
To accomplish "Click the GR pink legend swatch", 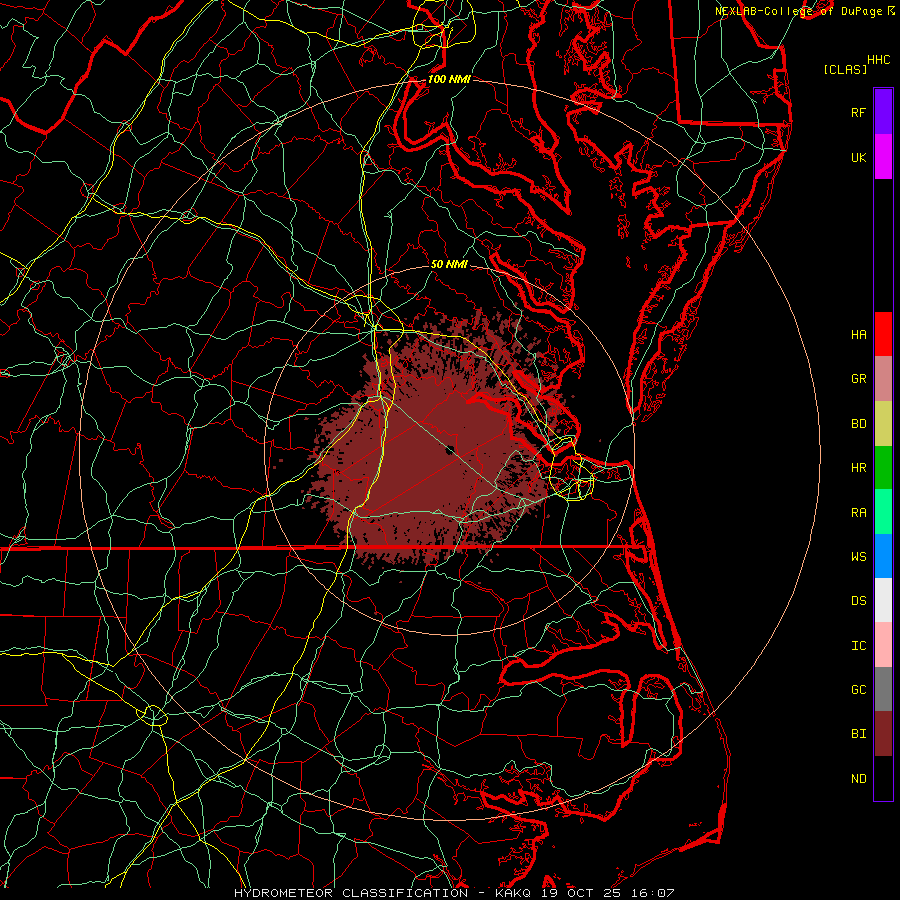I will (x=883, y=379).
